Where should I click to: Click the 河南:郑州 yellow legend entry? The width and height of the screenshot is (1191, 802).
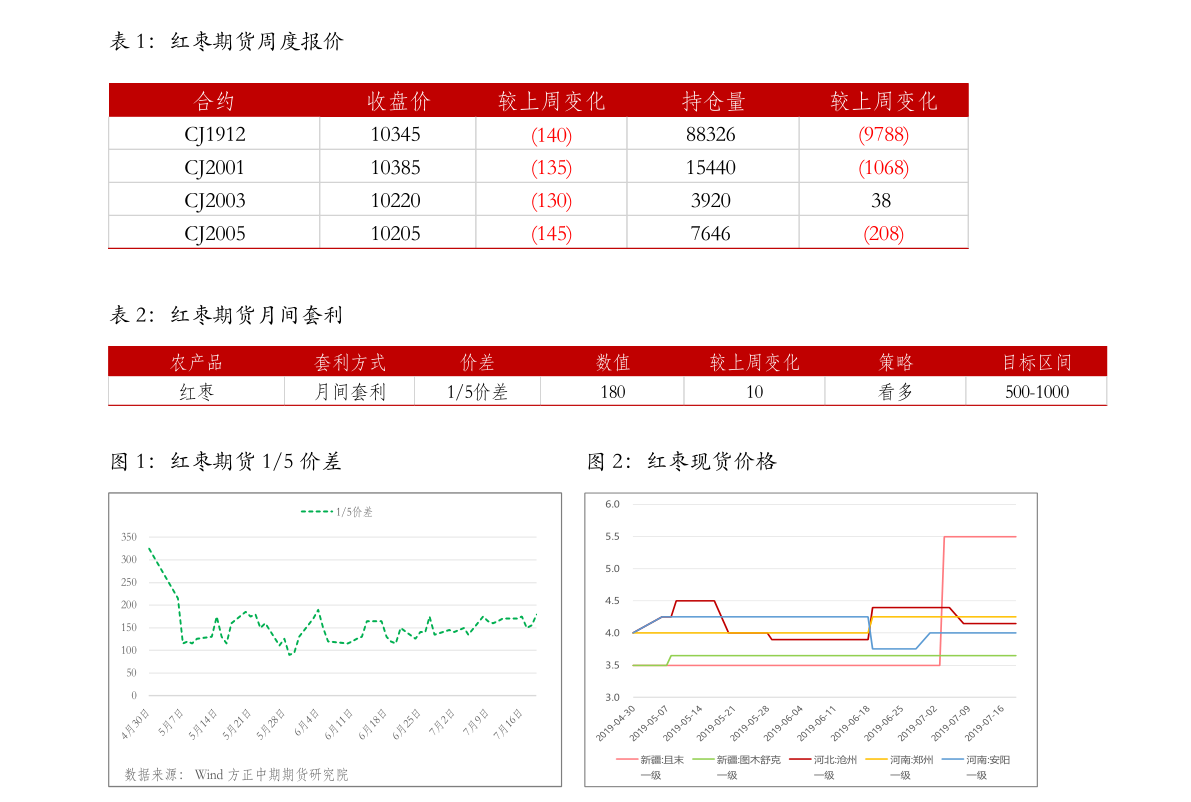(899, 766)
